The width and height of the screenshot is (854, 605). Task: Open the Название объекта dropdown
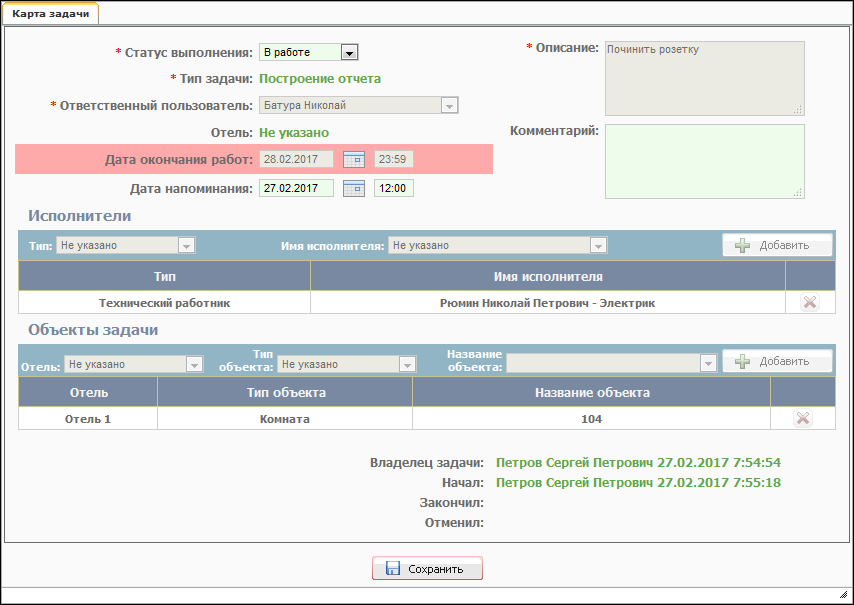(x=708, y=363)
